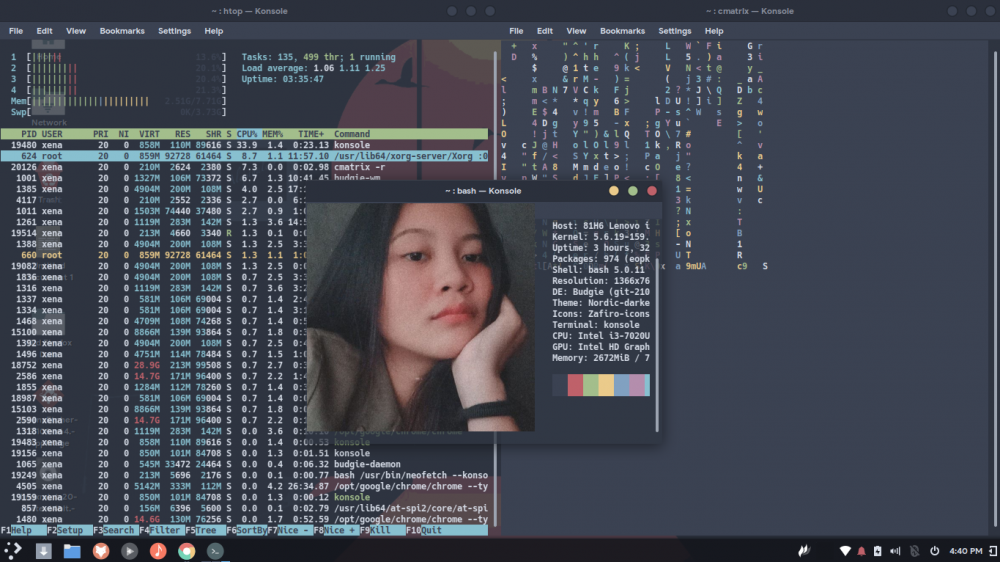The height and width of the screenshot is (562, 1000).
Task: Click the 4:40 PM clock
Action: (966, 551)
